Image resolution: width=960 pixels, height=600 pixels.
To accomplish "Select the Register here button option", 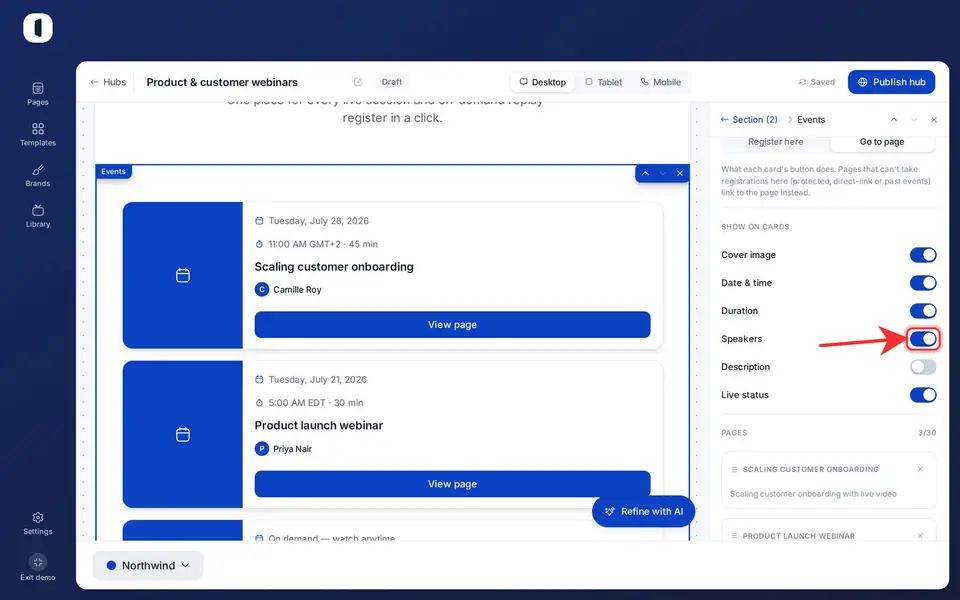I will pos(776,142).
